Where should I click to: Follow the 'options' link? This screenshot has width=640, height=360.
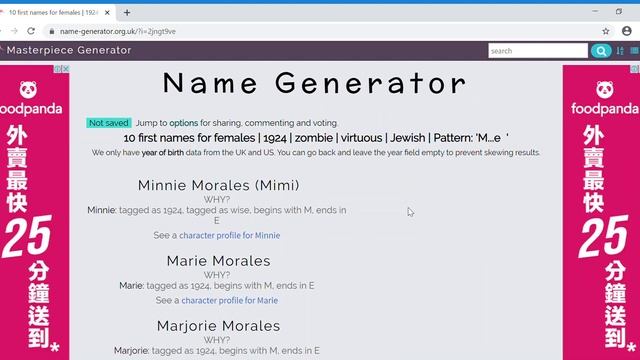pyautogui.click(x=183, y=123)
